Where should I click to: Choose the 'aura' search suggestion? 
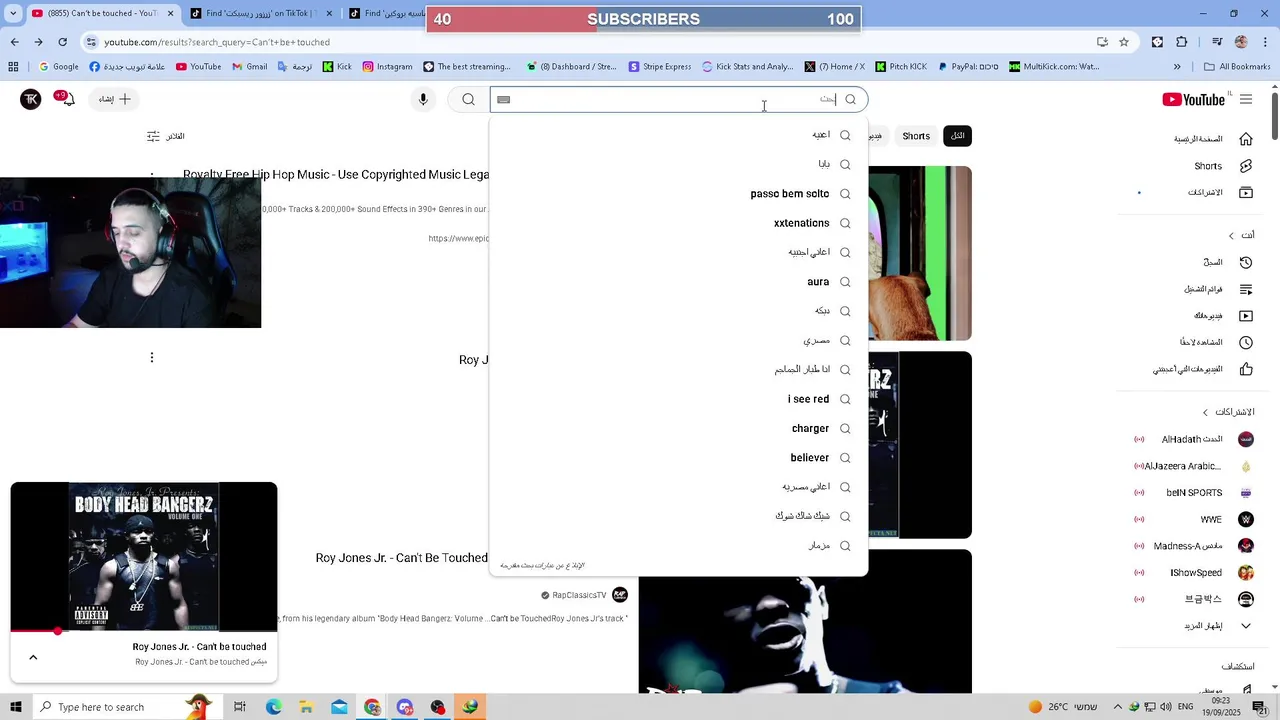point(679,282)
